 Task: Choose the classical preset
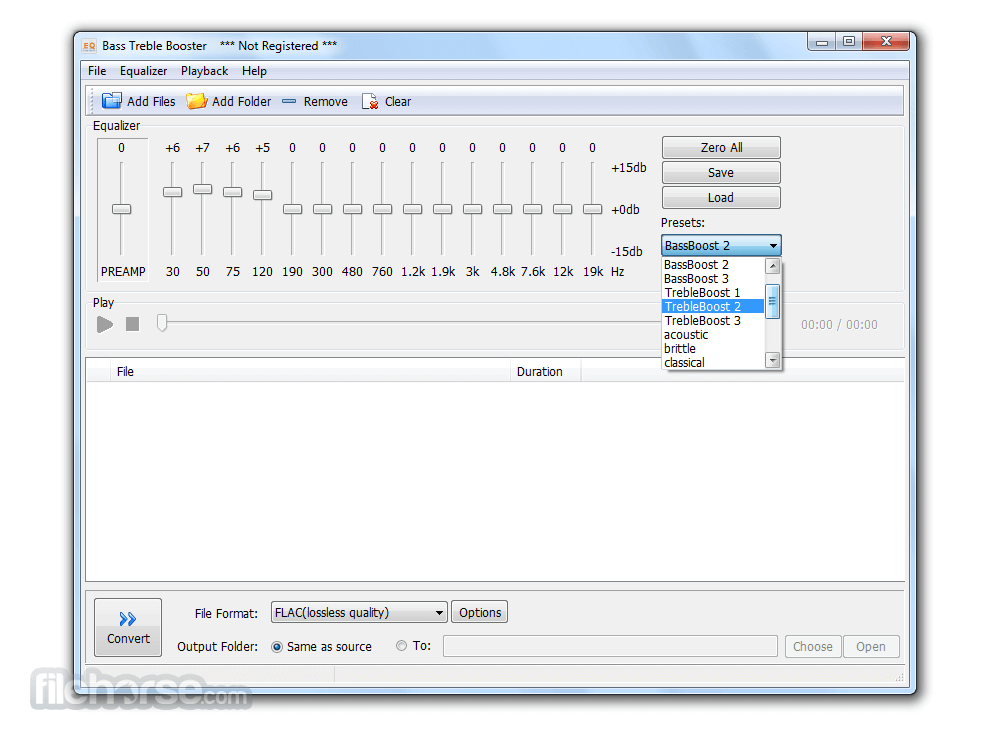tap(713, 362)
